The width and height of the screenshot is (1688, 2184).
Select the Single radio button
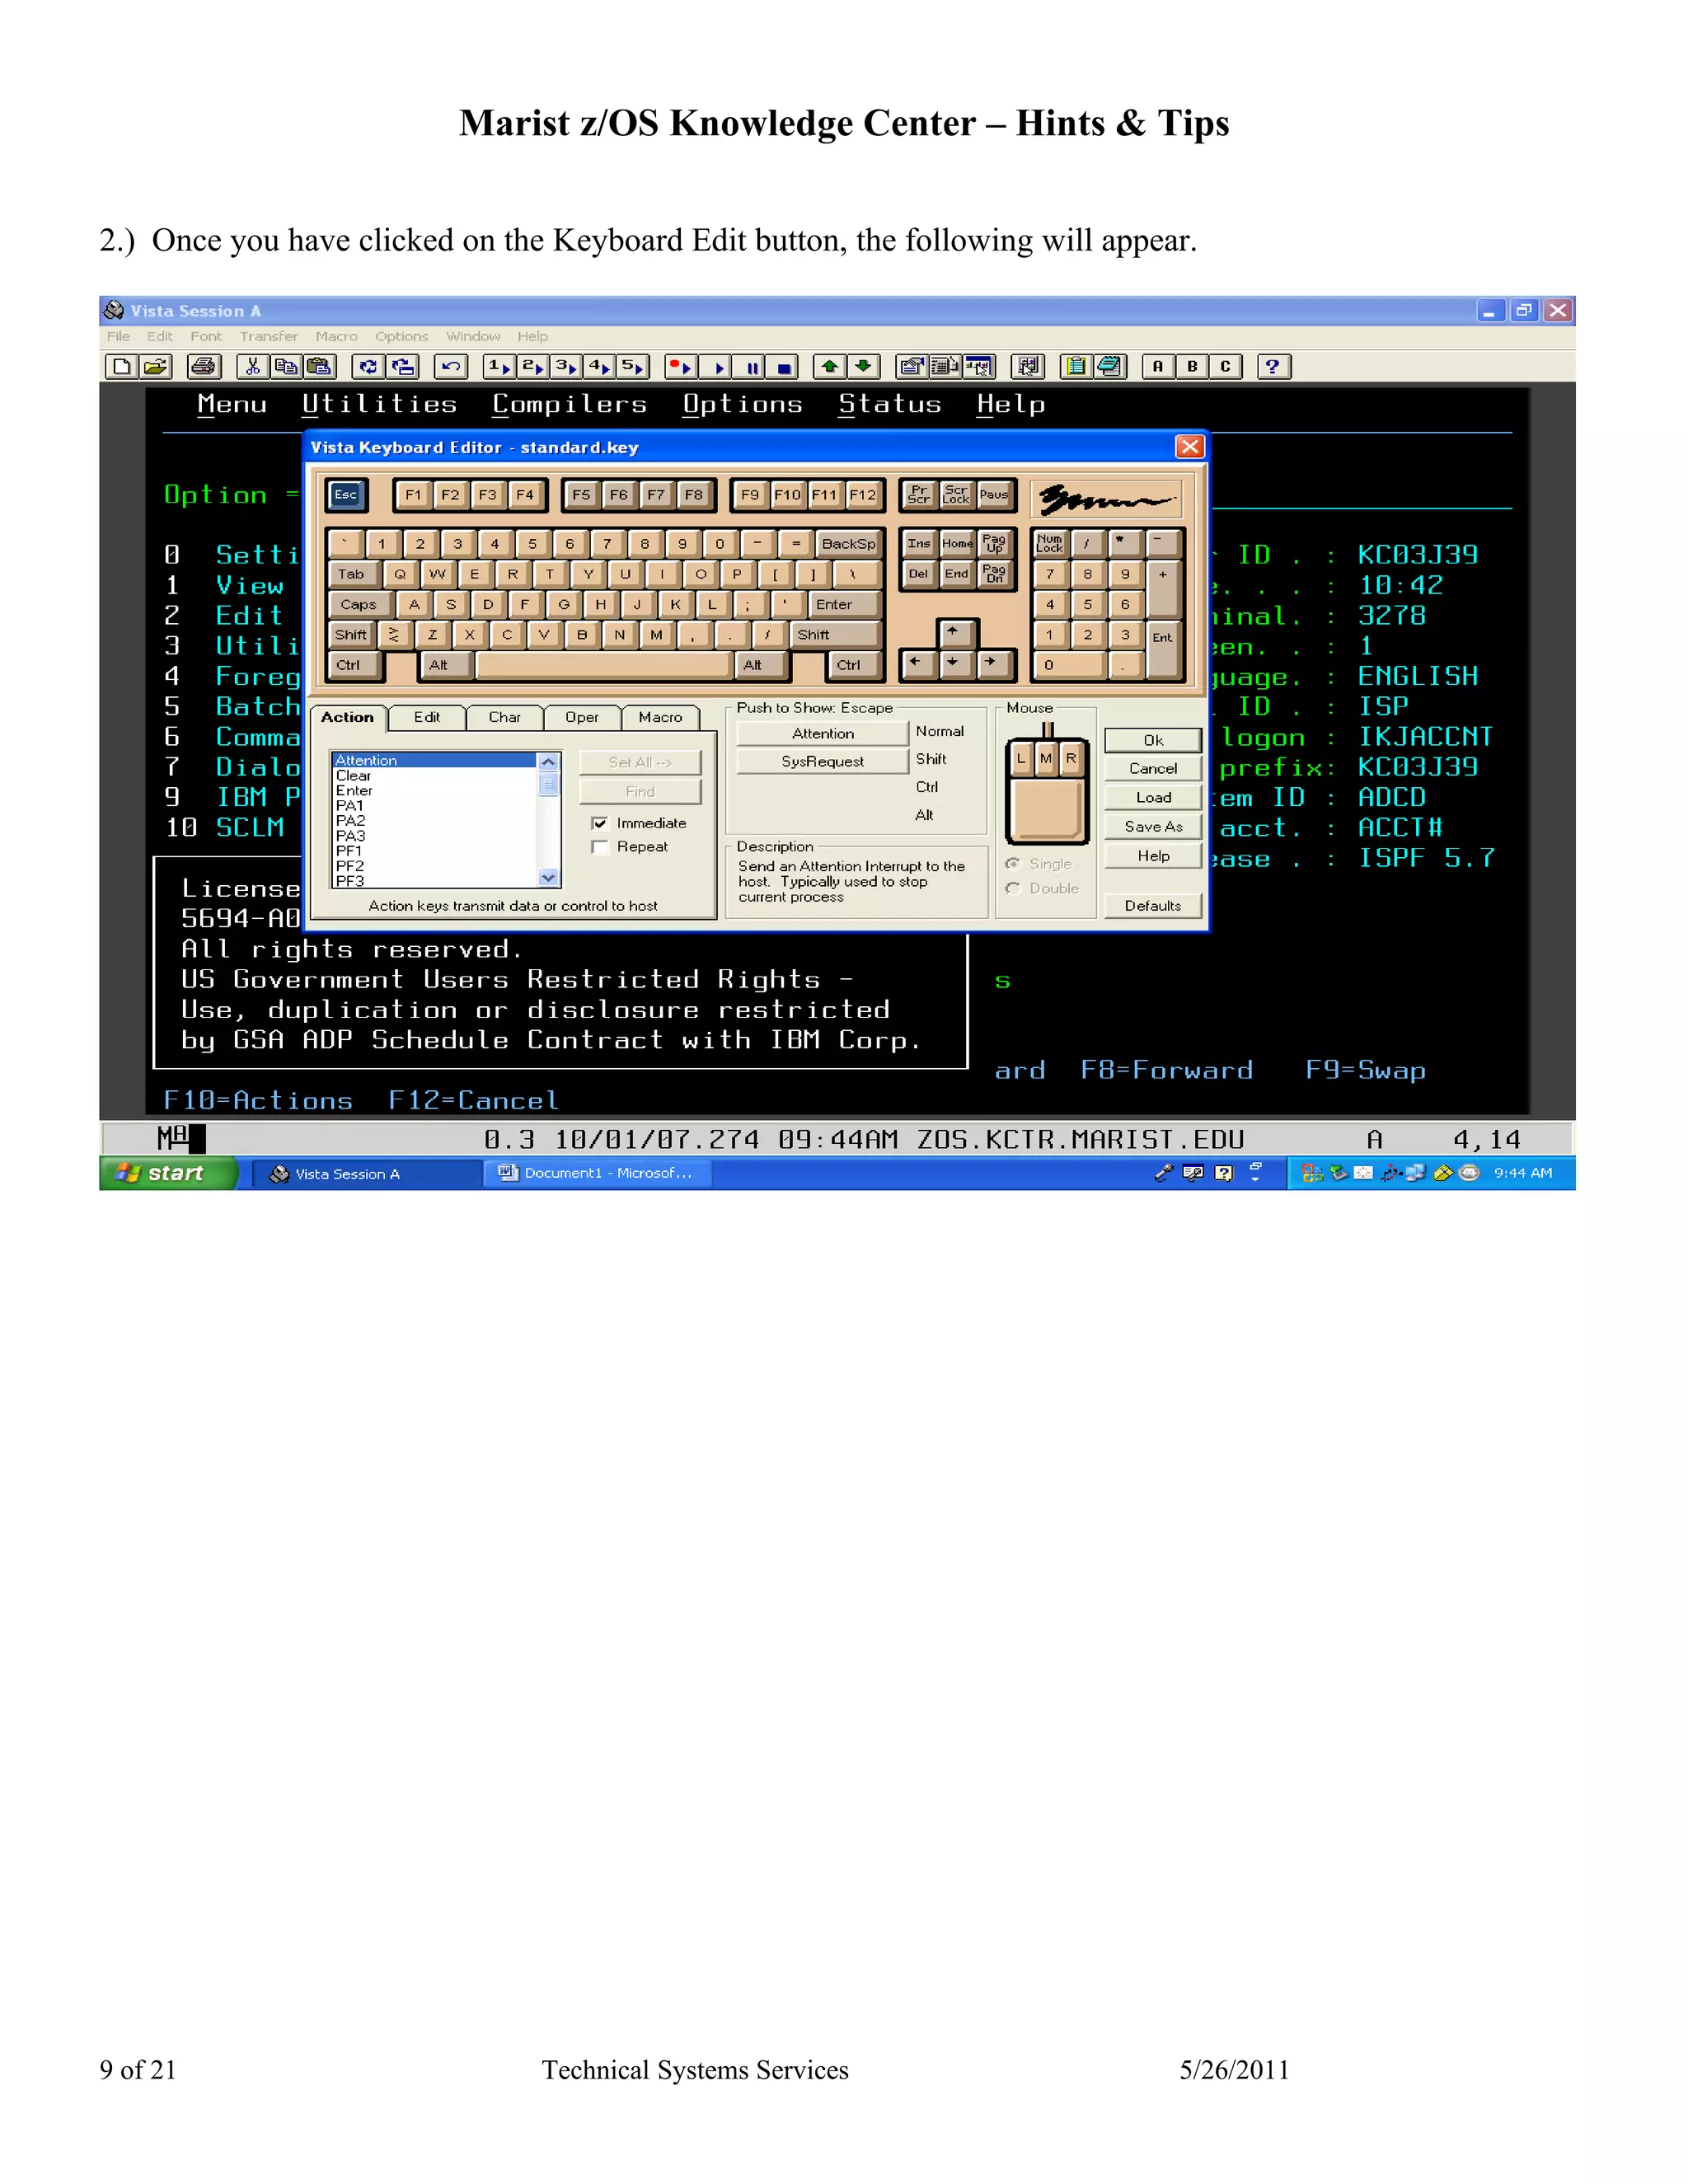[x=1013, y=864]
